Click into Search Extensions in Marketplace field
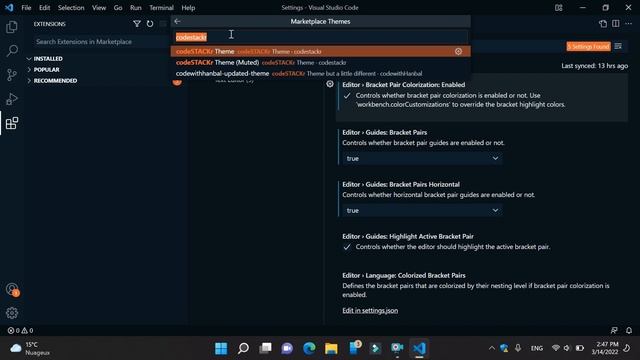The height and width of the screenshot is (360, 640). coord(100,42)
